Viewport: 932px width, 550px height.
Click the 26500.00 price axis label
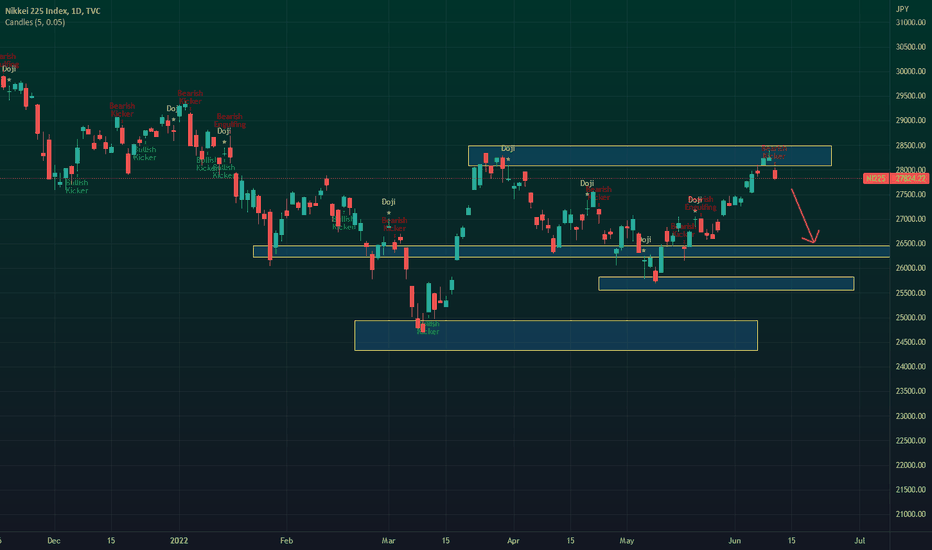pos(911,244)
